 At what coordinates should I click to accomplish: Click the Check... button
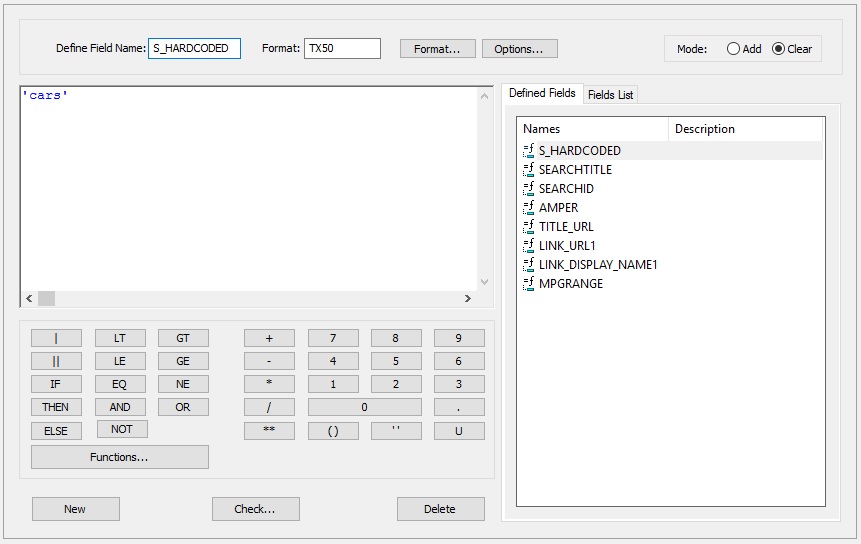tap(255, 509)
